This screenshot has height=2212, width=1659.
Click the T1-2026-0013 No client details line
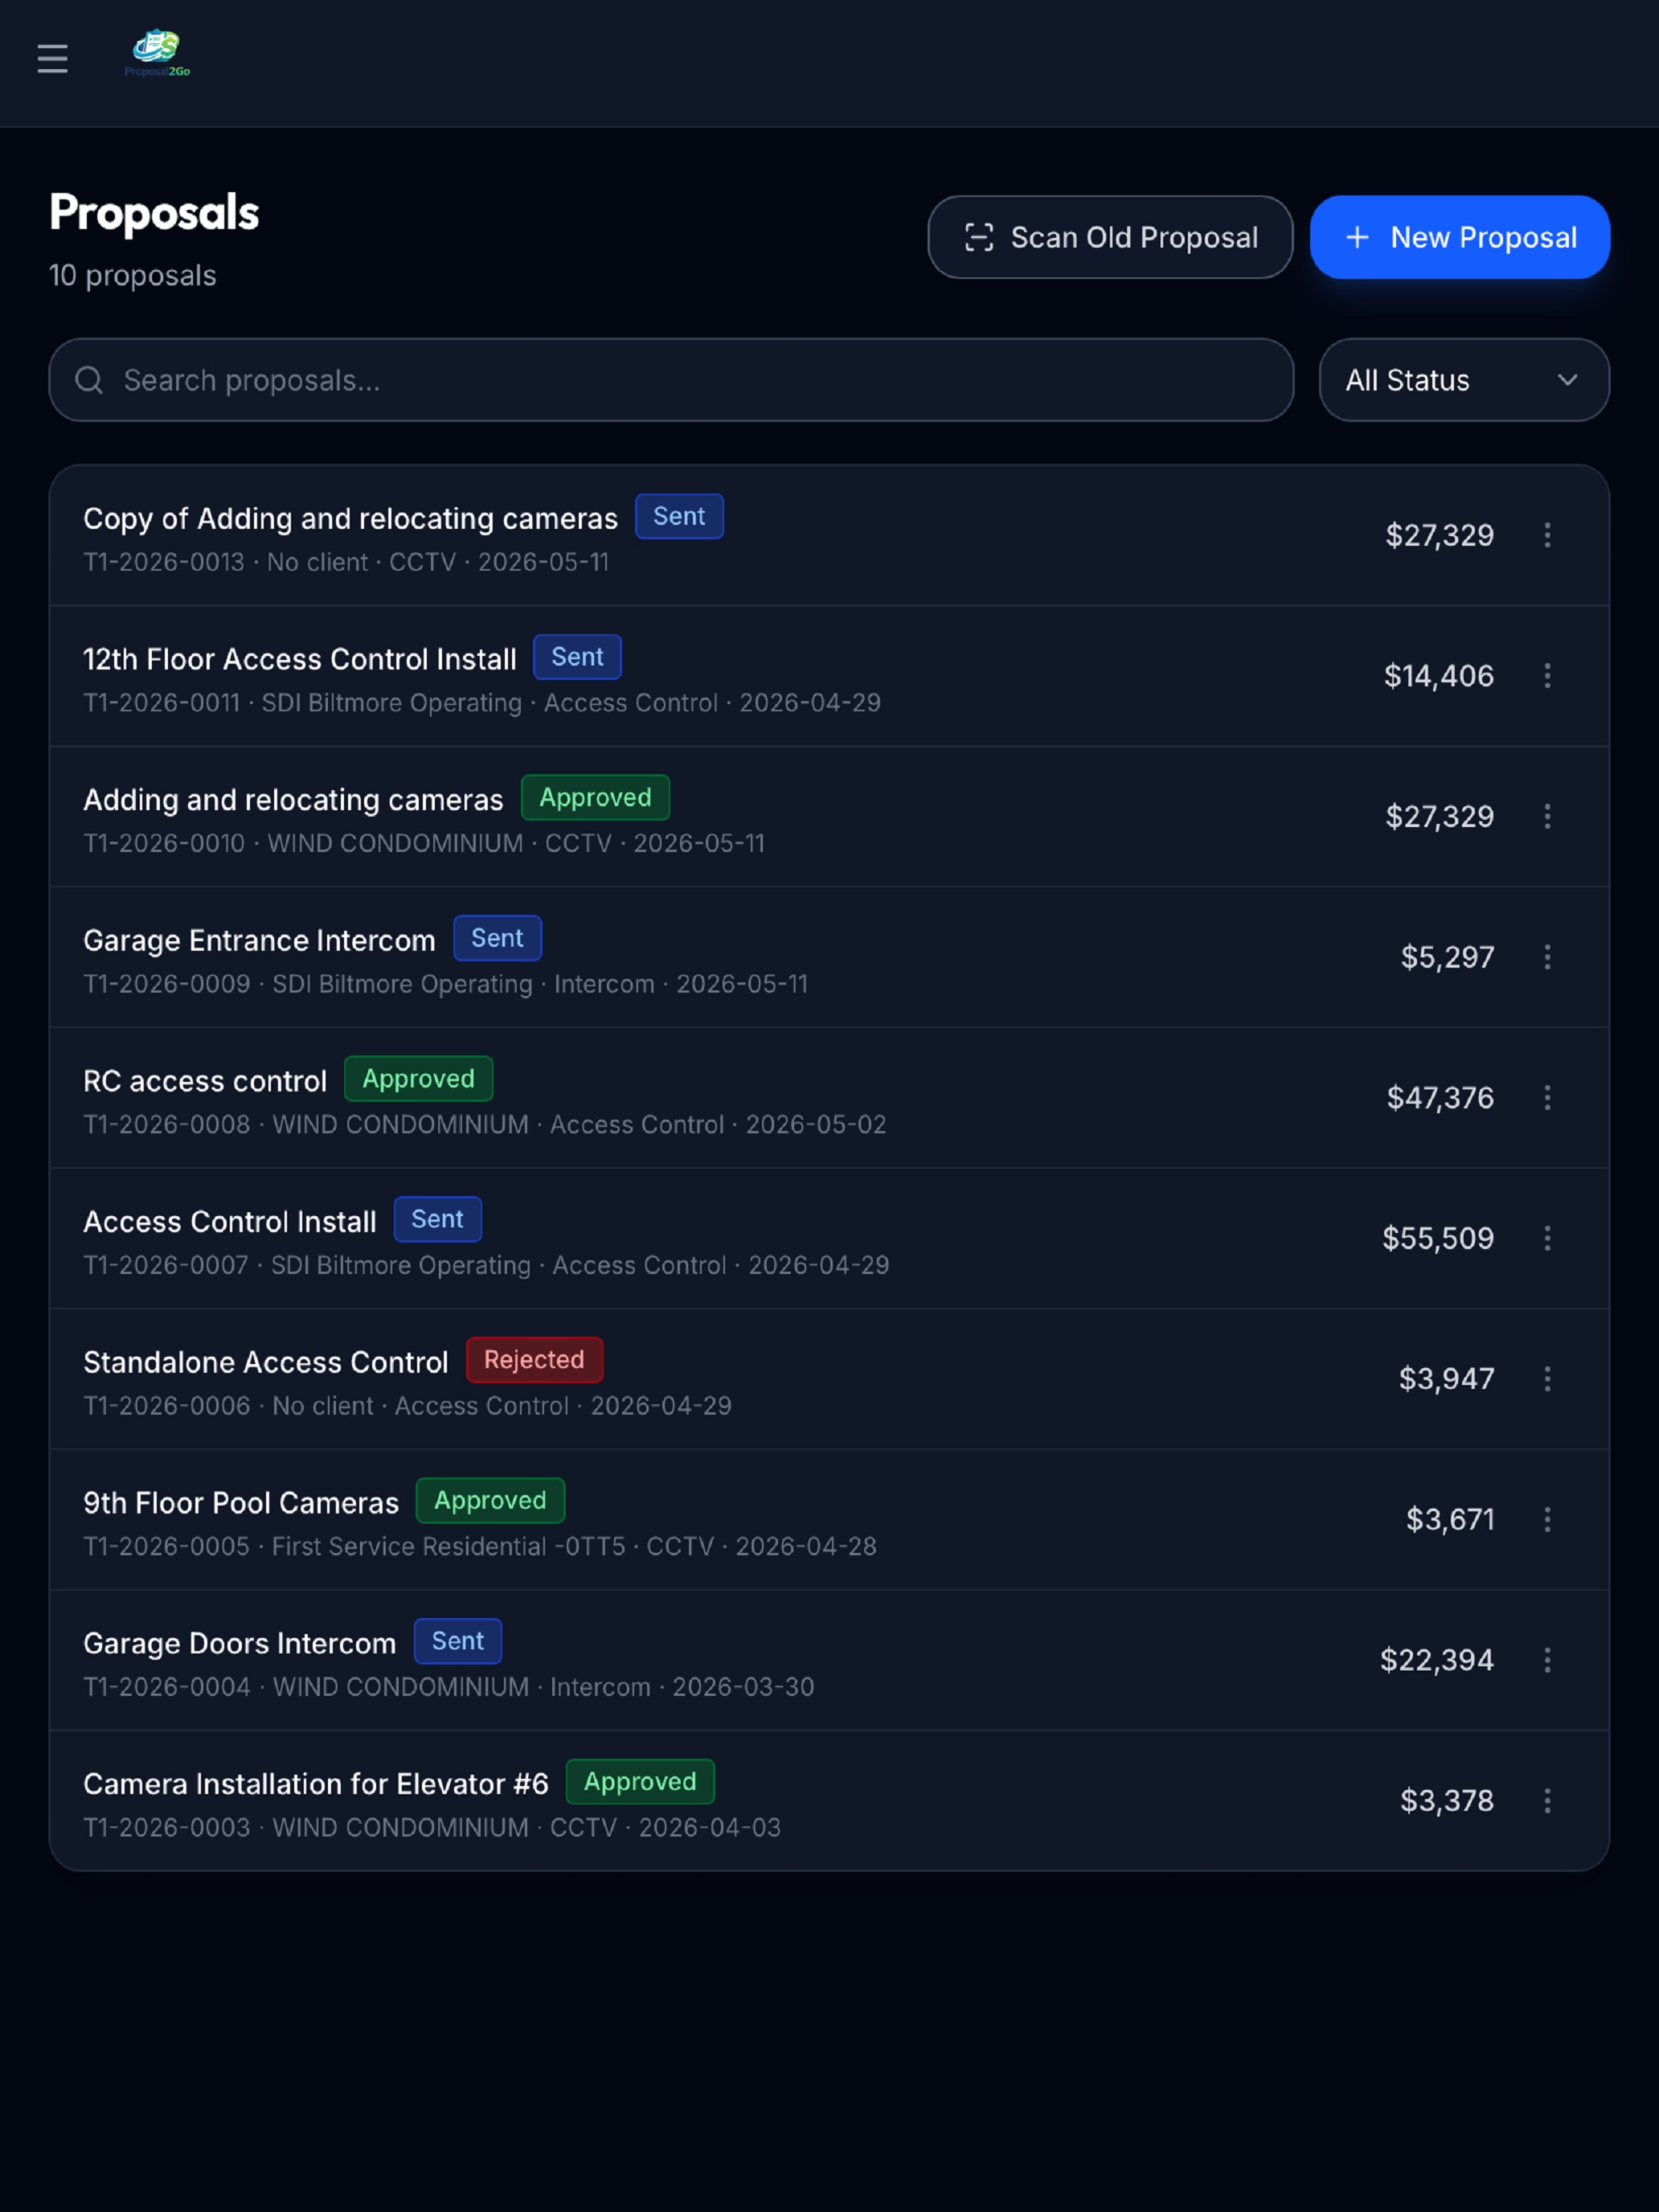coord(346,562)
